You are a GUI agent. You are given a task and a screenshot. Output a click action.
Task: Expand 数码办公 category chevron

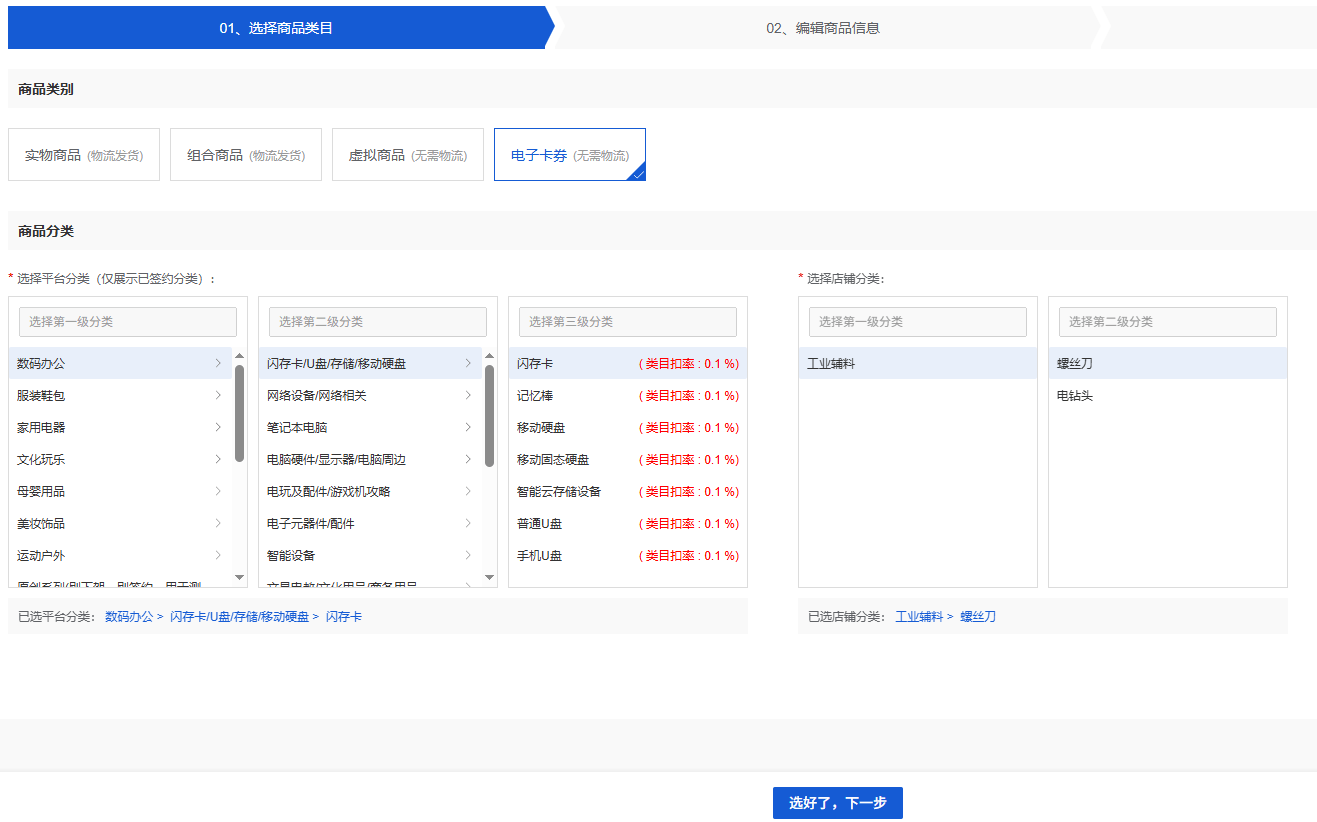[x=218, y=363]
